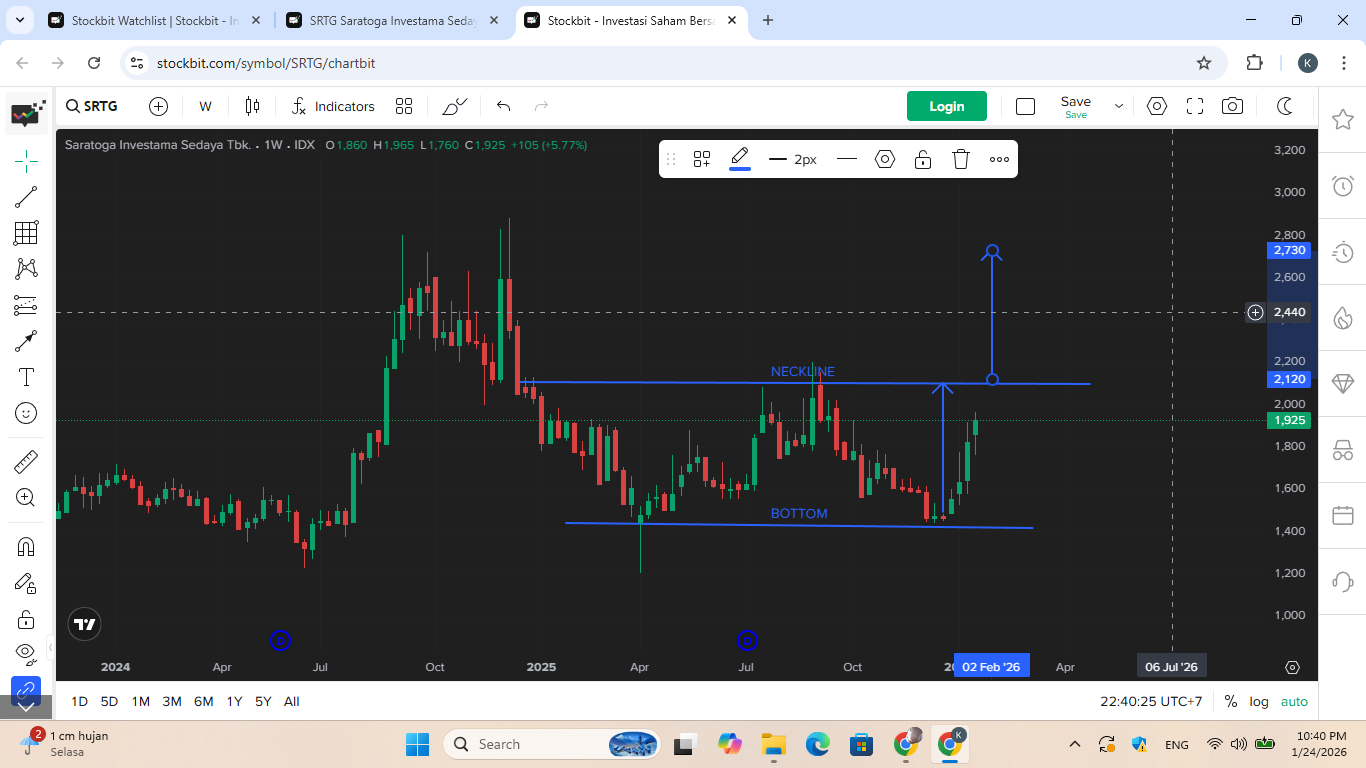Select the ruler measure tool
This screenshot has height=768, width=1366.
pyautogui.click(x=26, y=462)
